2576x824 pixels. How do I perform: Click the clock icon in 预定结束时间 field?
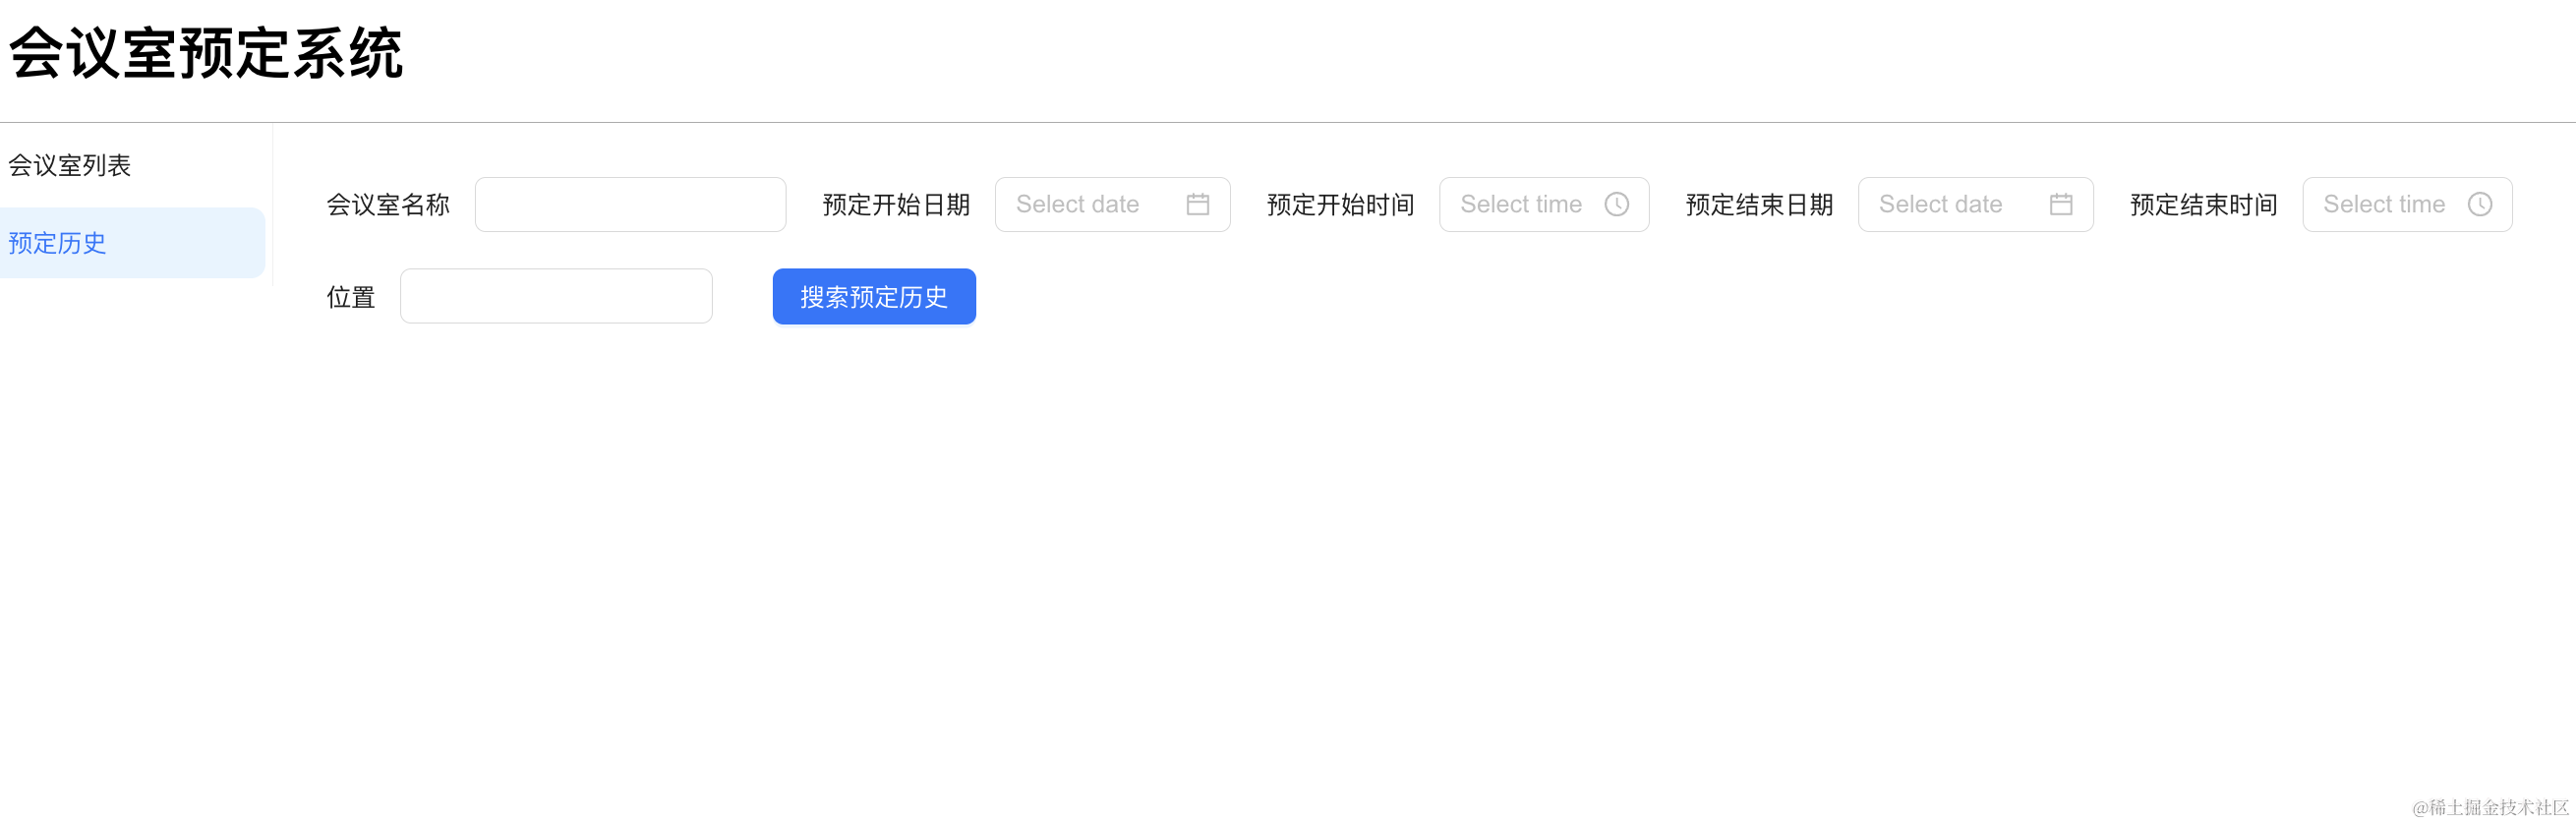click(x=2479, y=204)
